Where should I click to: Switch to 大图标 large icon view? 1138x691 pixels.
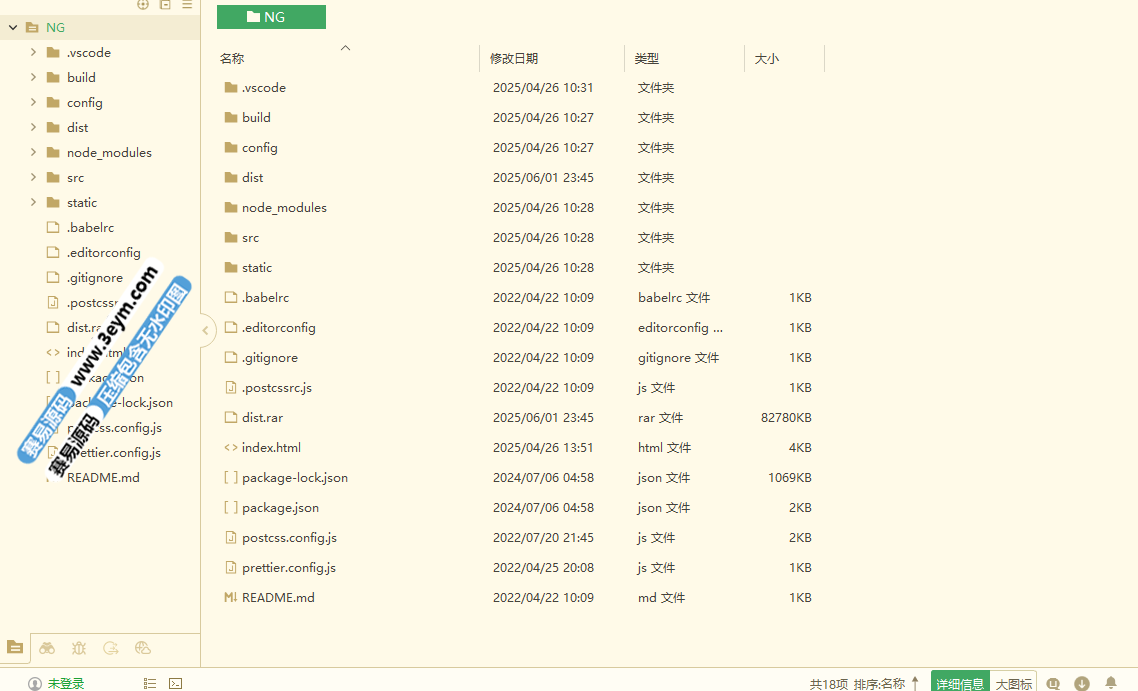click(x=1013, y=684)
